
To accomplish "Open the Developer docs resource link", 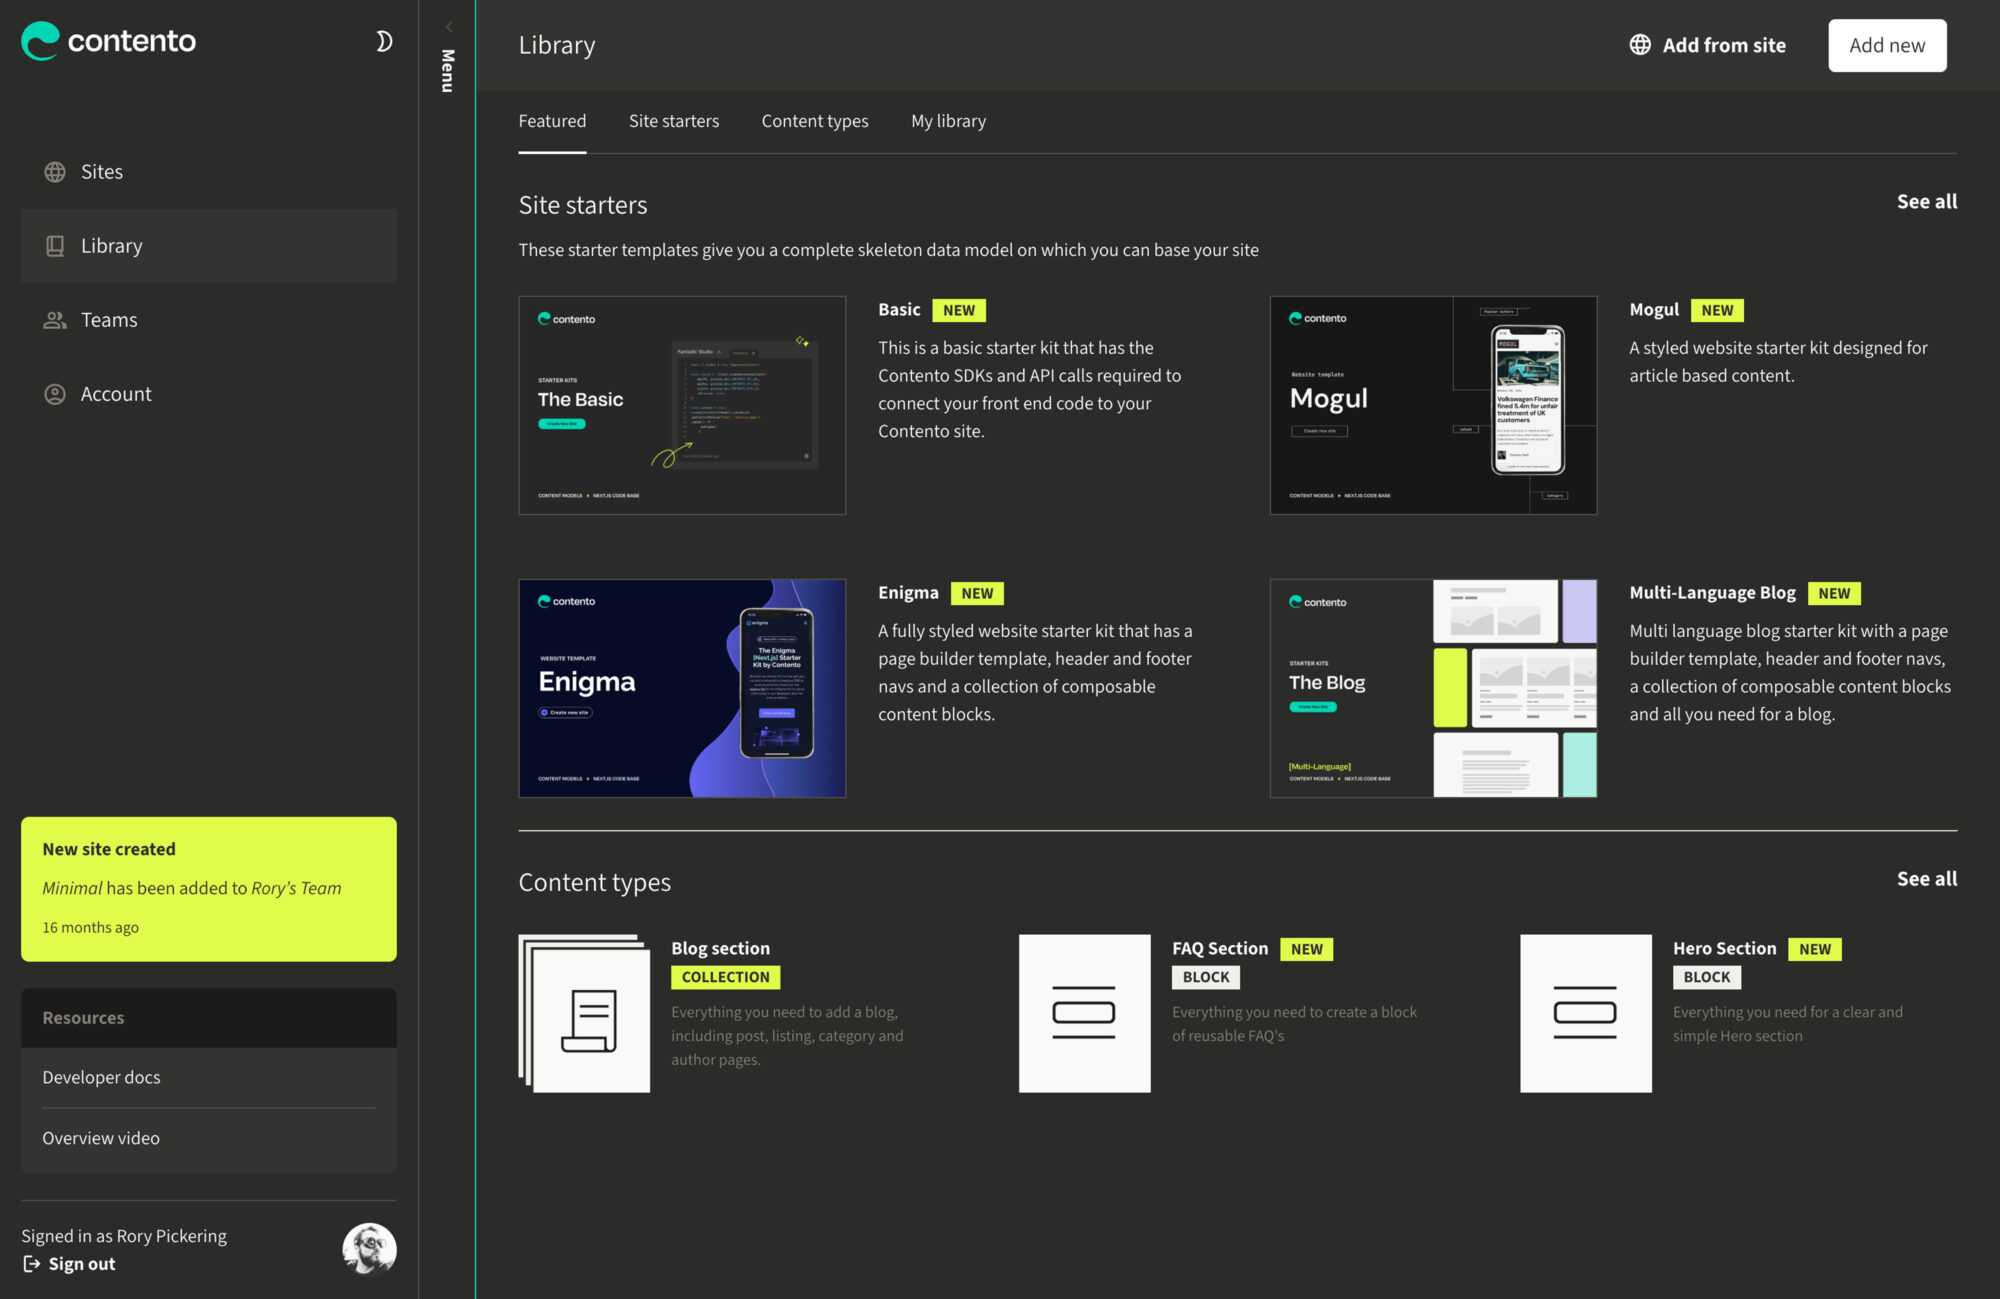I will [101, 1077].
